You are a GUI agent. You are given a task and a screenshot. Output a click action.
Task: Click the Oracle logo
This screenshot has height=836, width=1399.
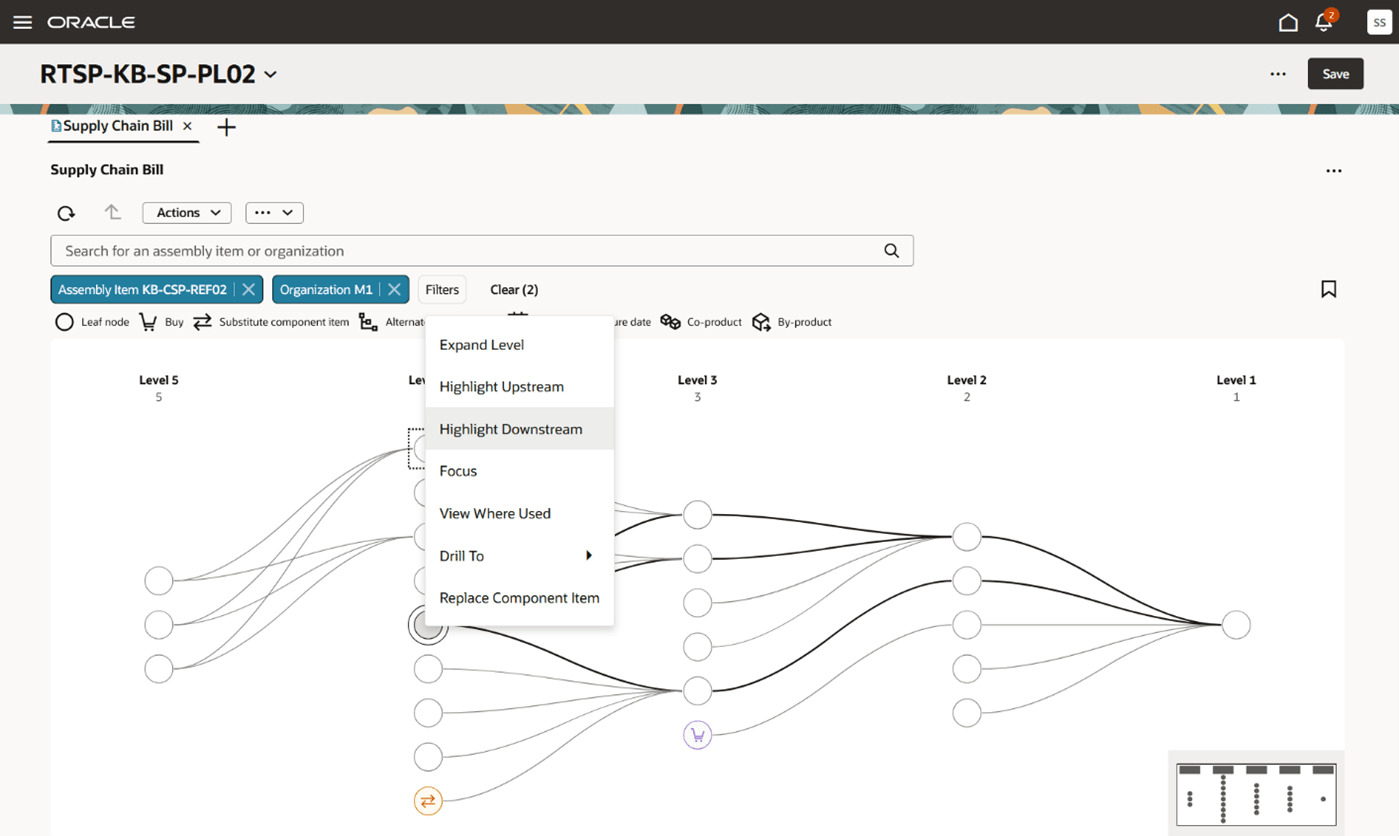[91, 22]
